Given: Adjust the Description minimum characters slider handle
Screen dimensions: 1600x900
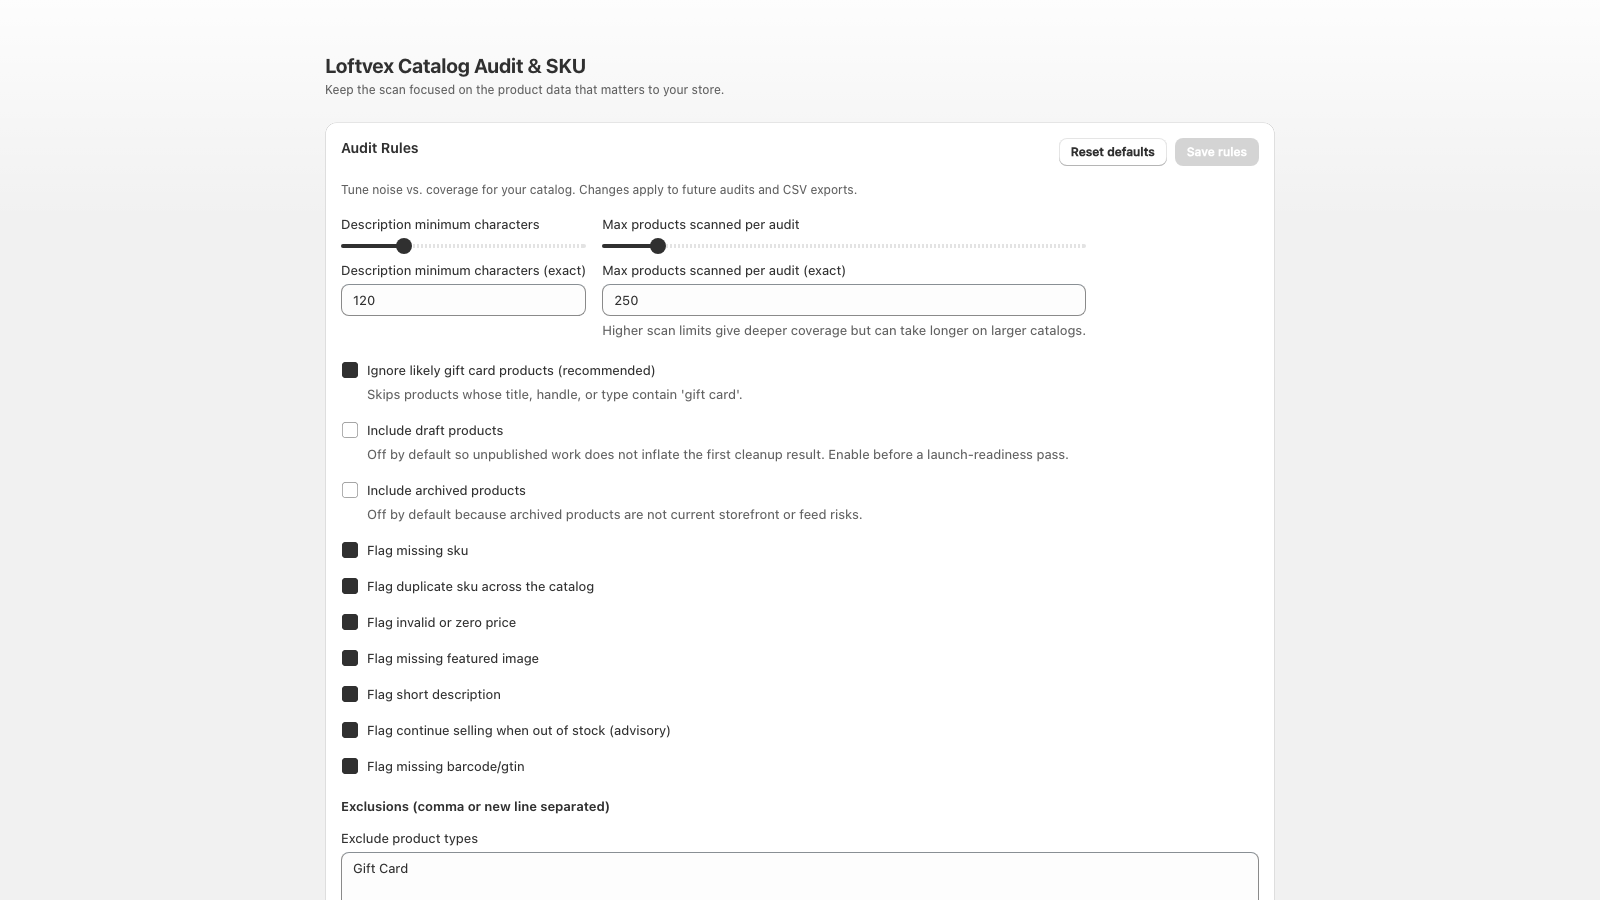Looking at the screenshot, I should pos(404,246).
